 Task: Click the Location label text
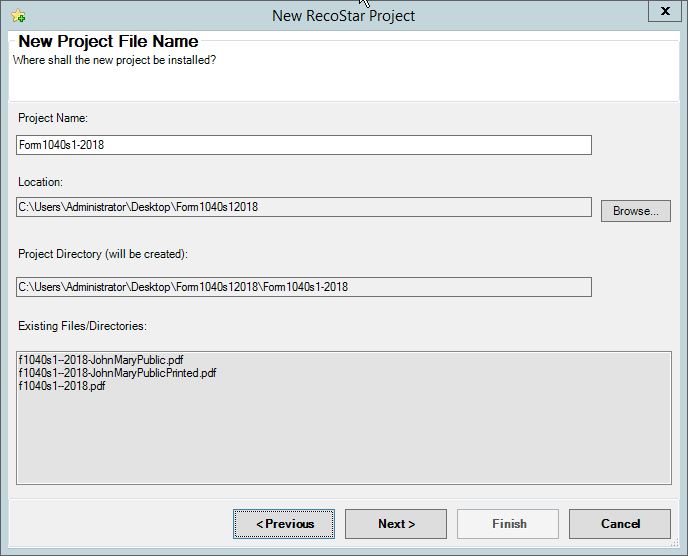[40, 182]
